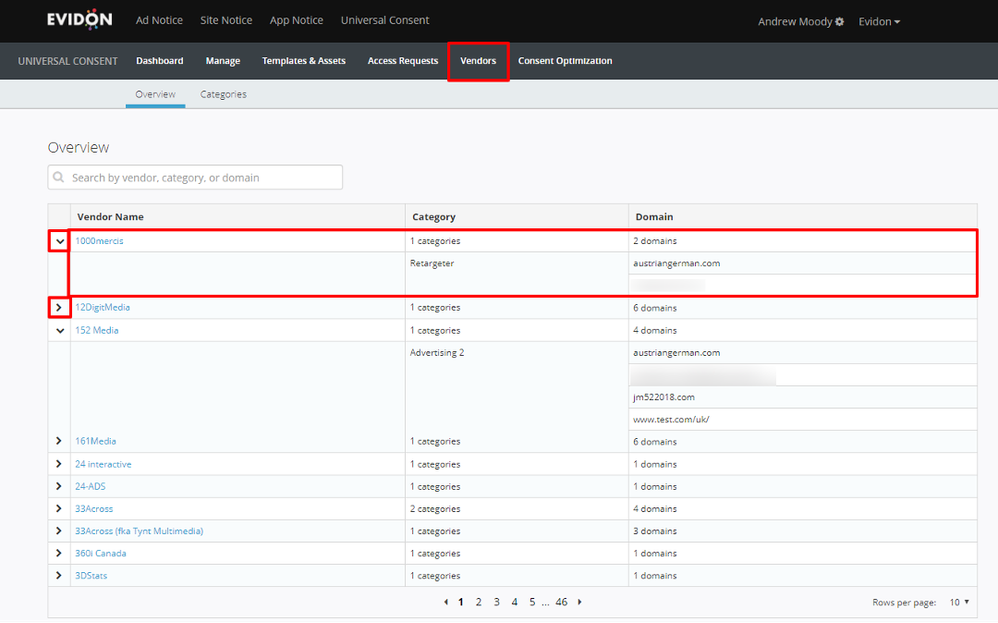Image resolution: width=998 pixels, height=623 pixels.
Task: Open the Evidon account dropdown
Action: [x=879, y=22]
